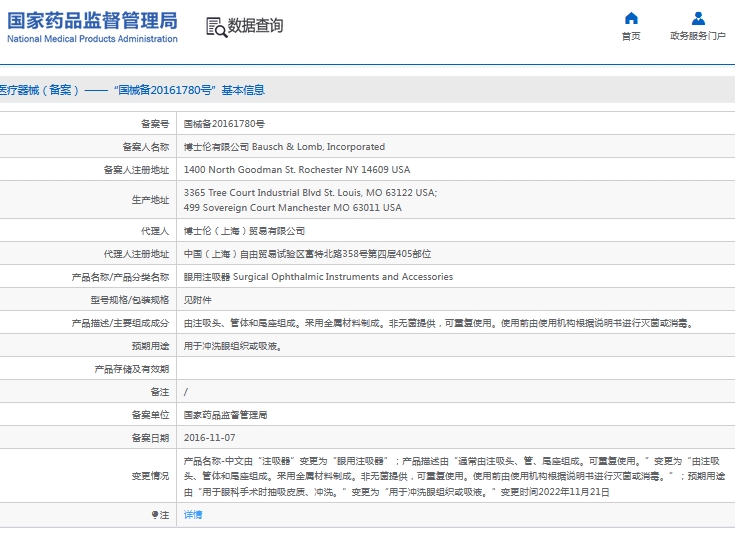Viewport: 735px width, 533px height.
Task: Select the 用于冲洗眼组织或吸液 intended use text
Action: click(233, 346)
